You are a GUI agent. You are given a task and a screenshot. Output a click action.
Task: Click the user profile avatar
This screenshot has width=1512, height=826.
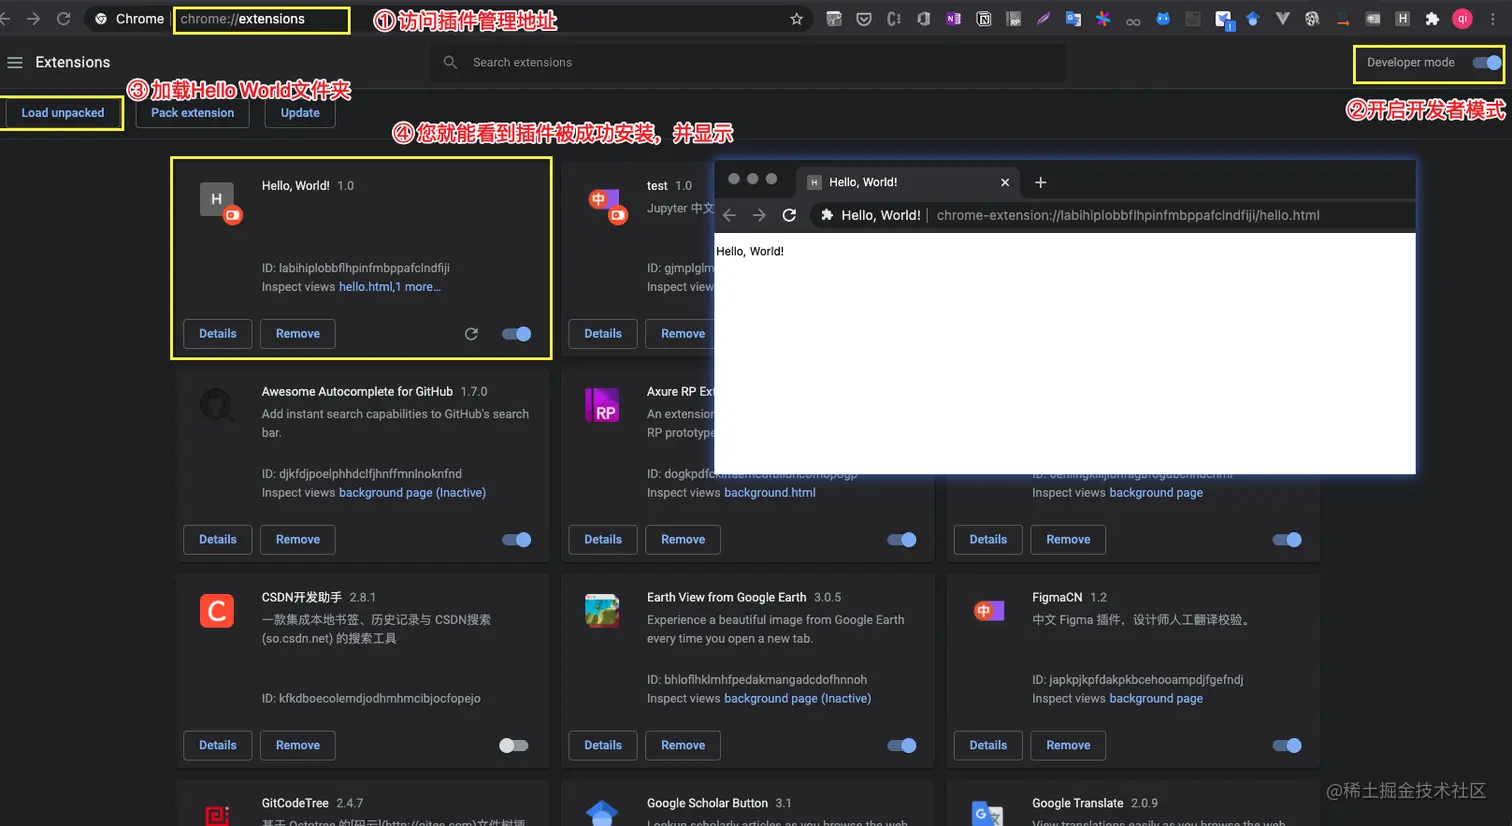[x=1462, y=19]
